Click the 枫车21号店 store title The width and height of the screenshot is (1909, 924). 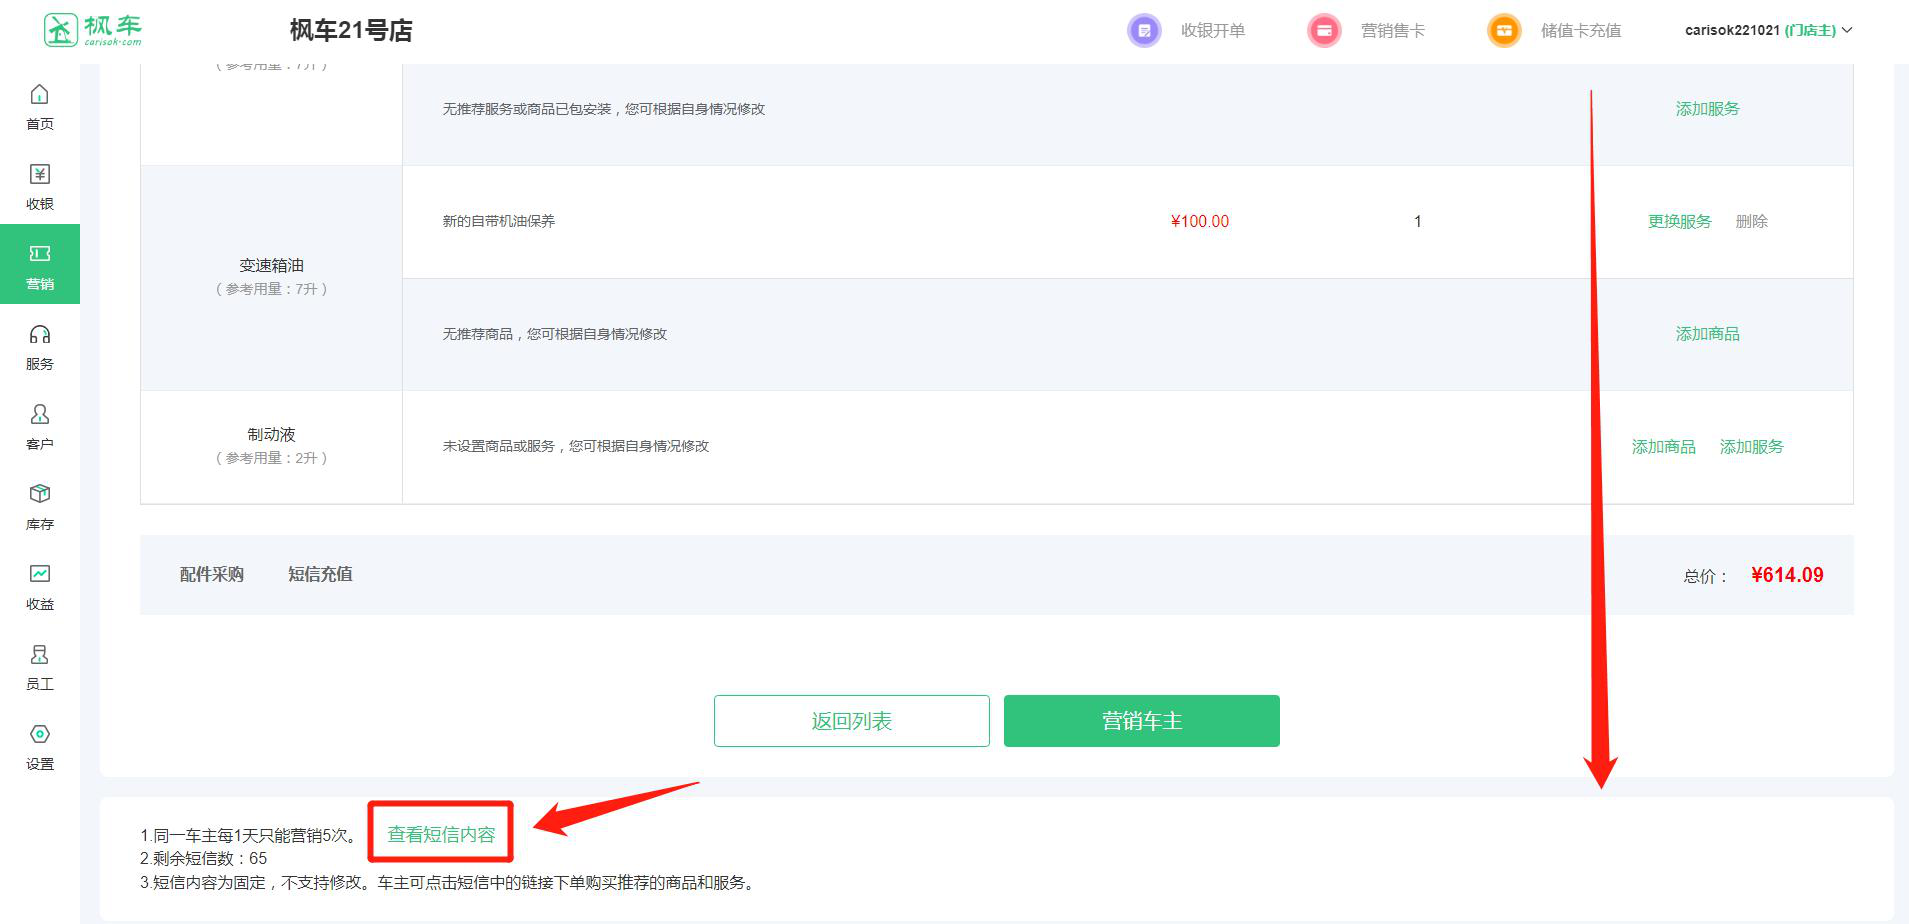point(351,31)
